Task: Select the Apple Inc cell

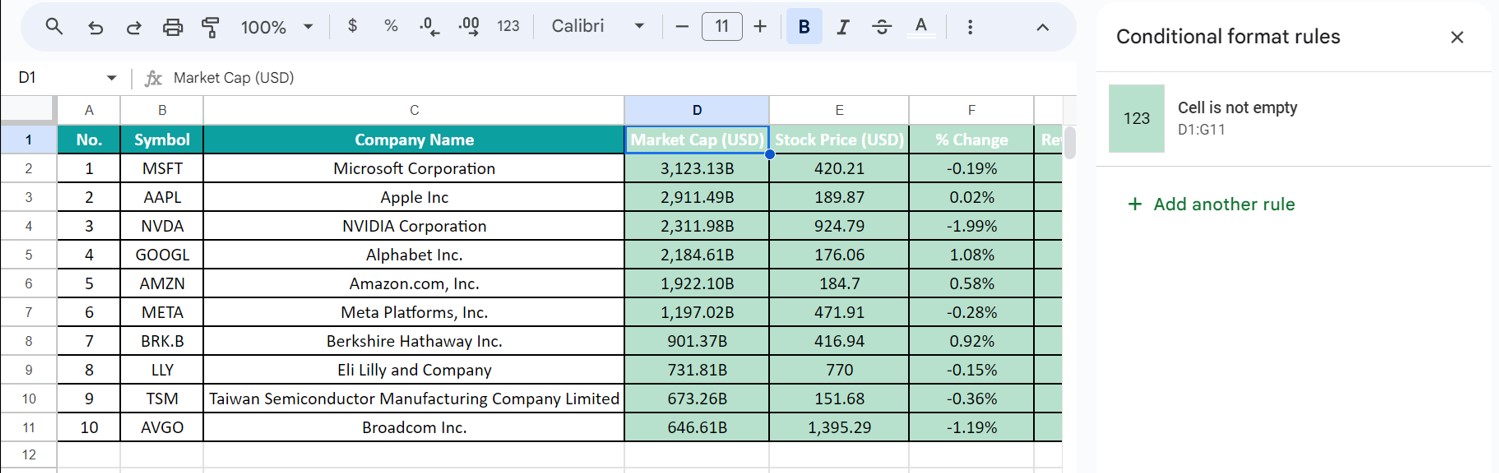Action: (414, 197)
